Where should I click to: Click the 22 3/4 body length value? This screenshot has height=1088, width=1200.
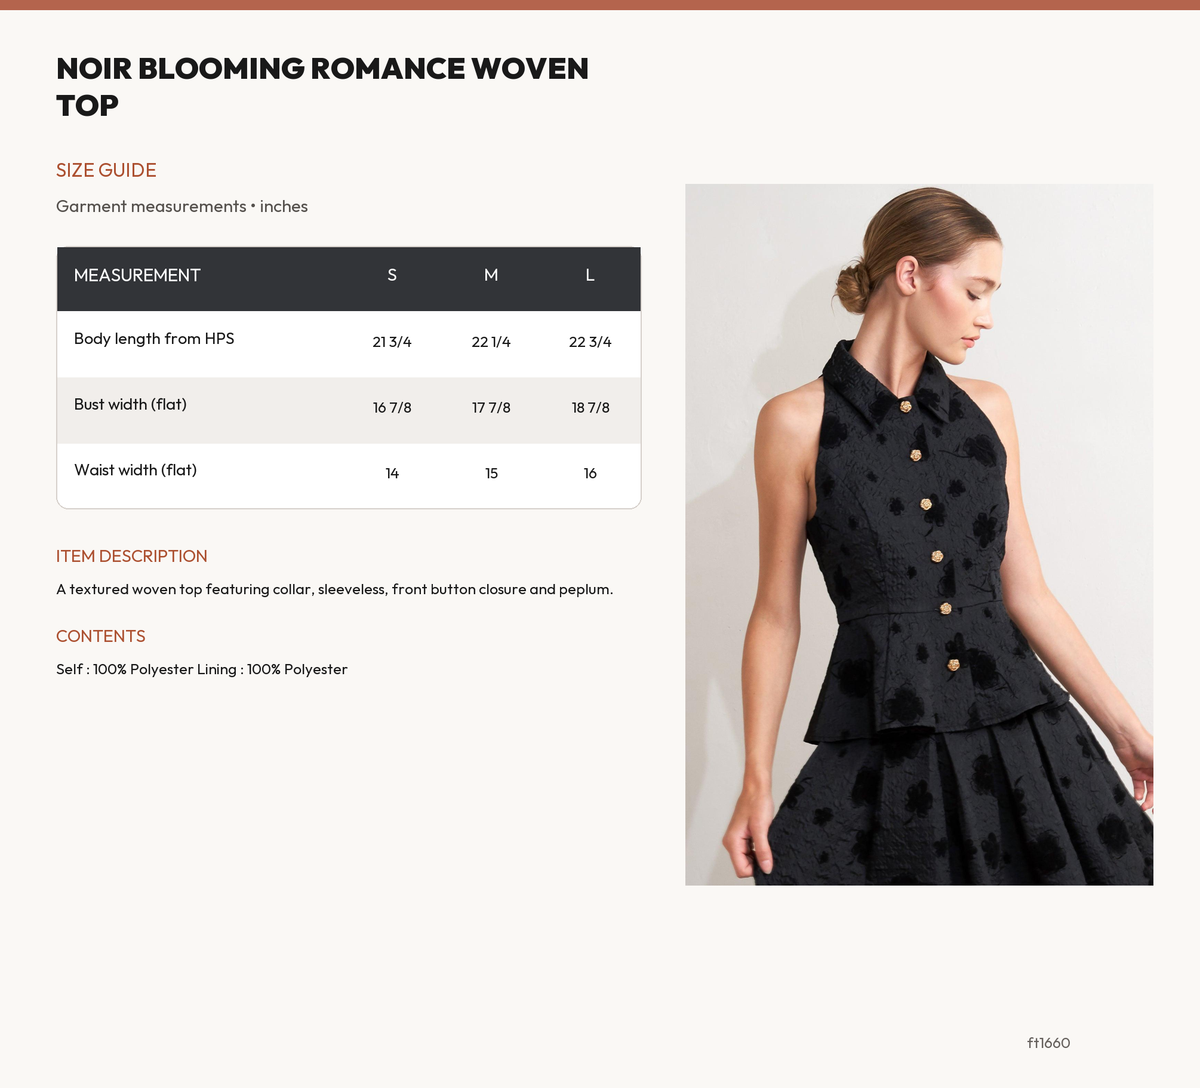[x=590, y=342]
